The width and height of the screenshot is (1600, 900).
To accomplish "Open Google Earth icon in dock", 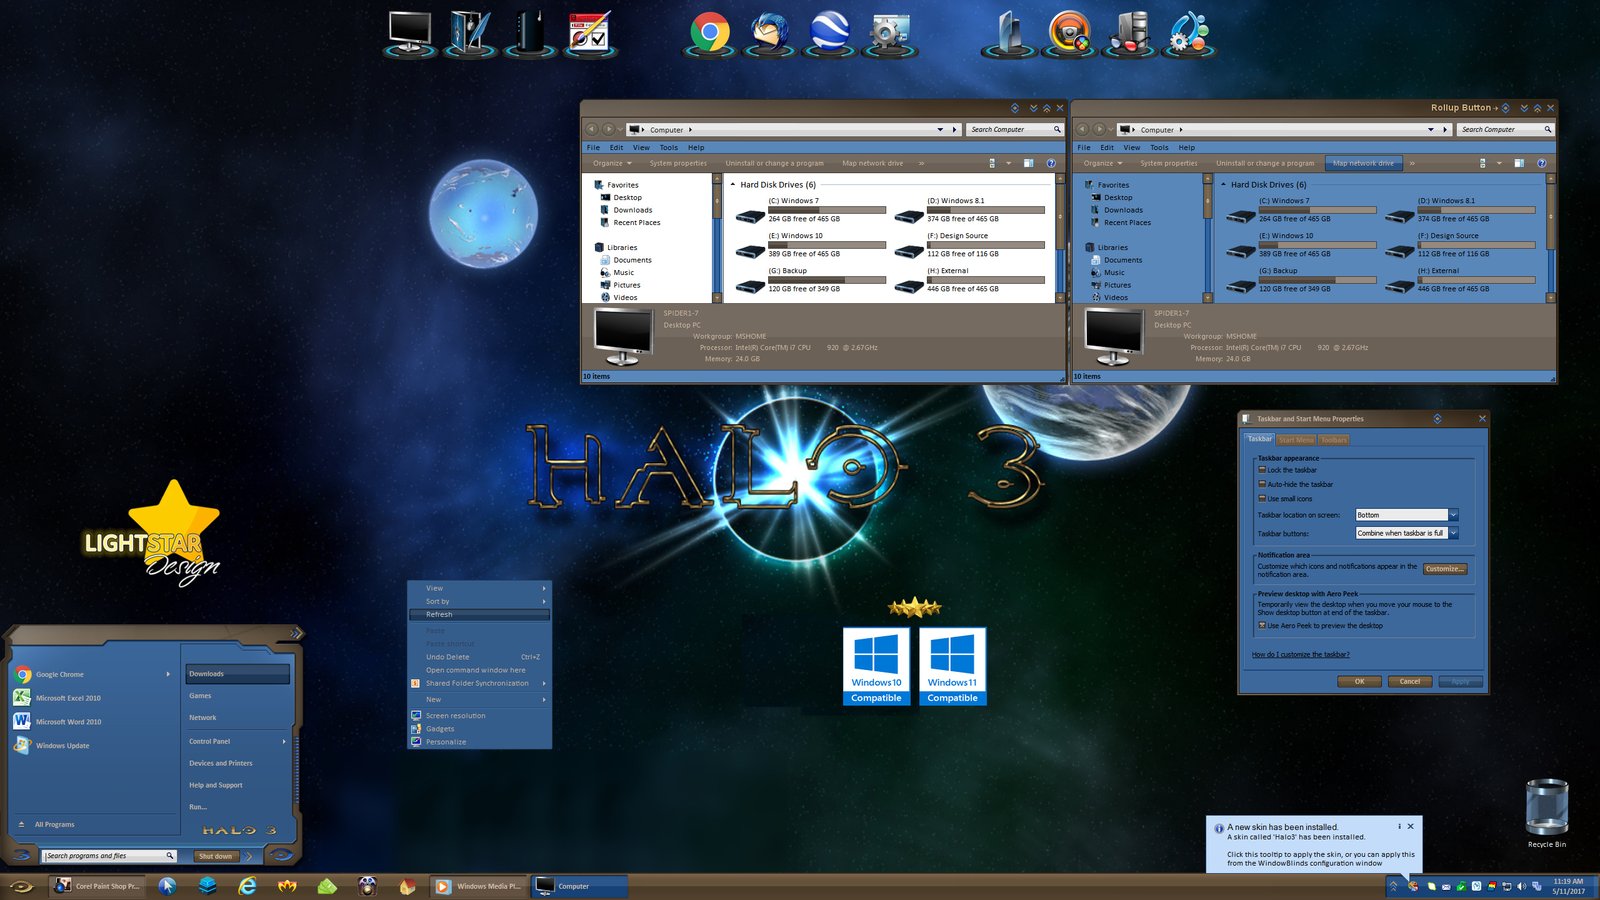I will click(829, 33).
